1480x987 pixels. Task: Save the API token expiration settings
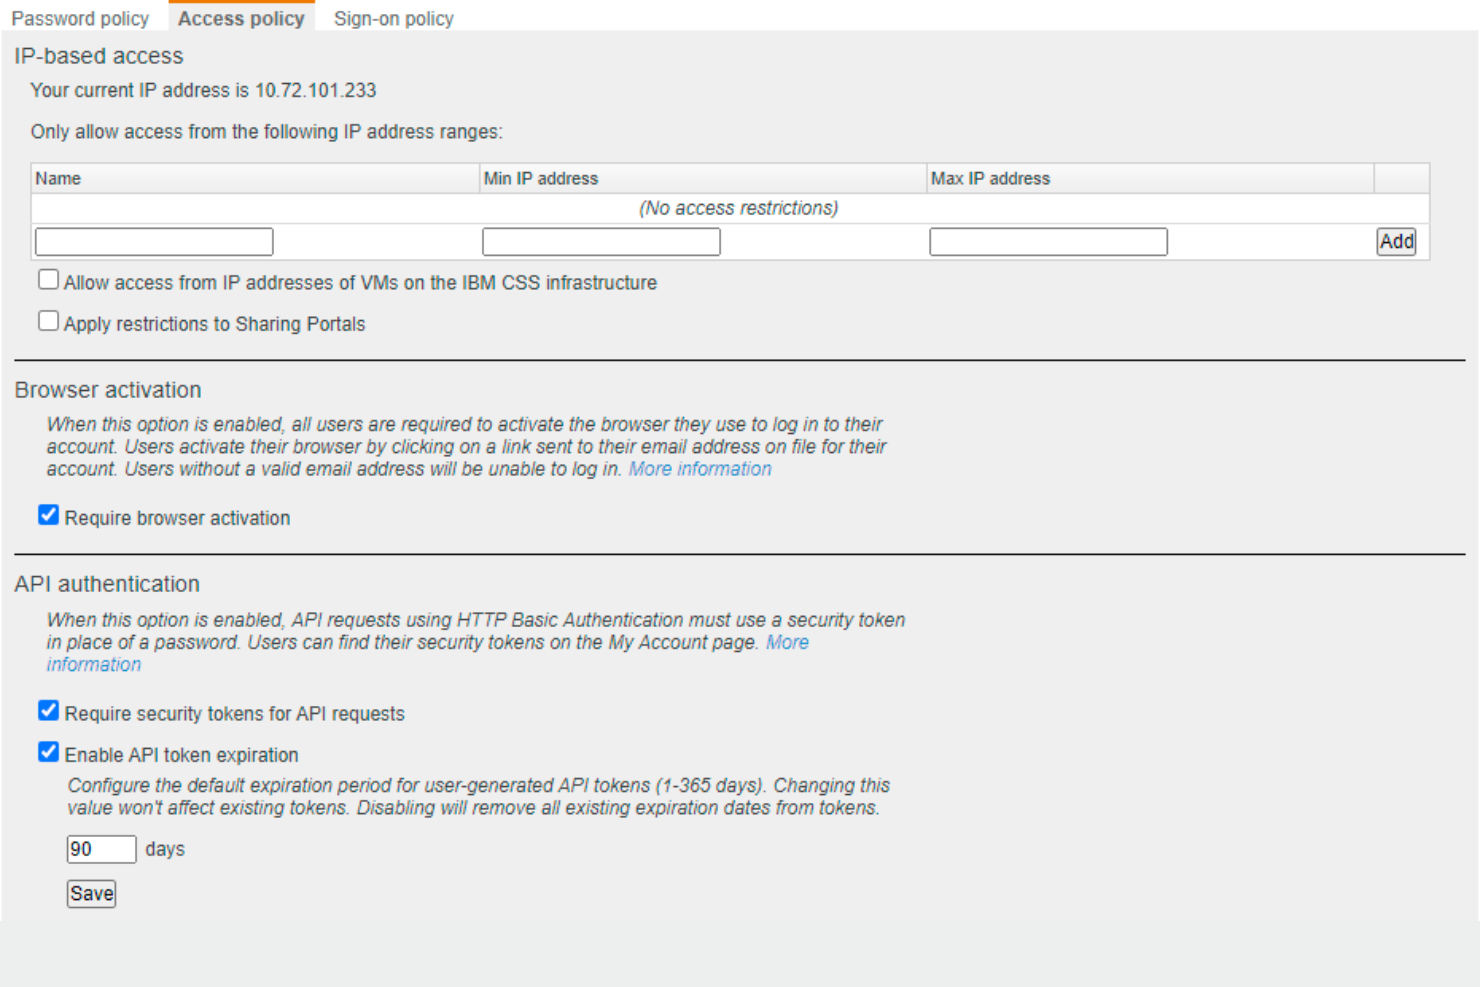[90, 893]
